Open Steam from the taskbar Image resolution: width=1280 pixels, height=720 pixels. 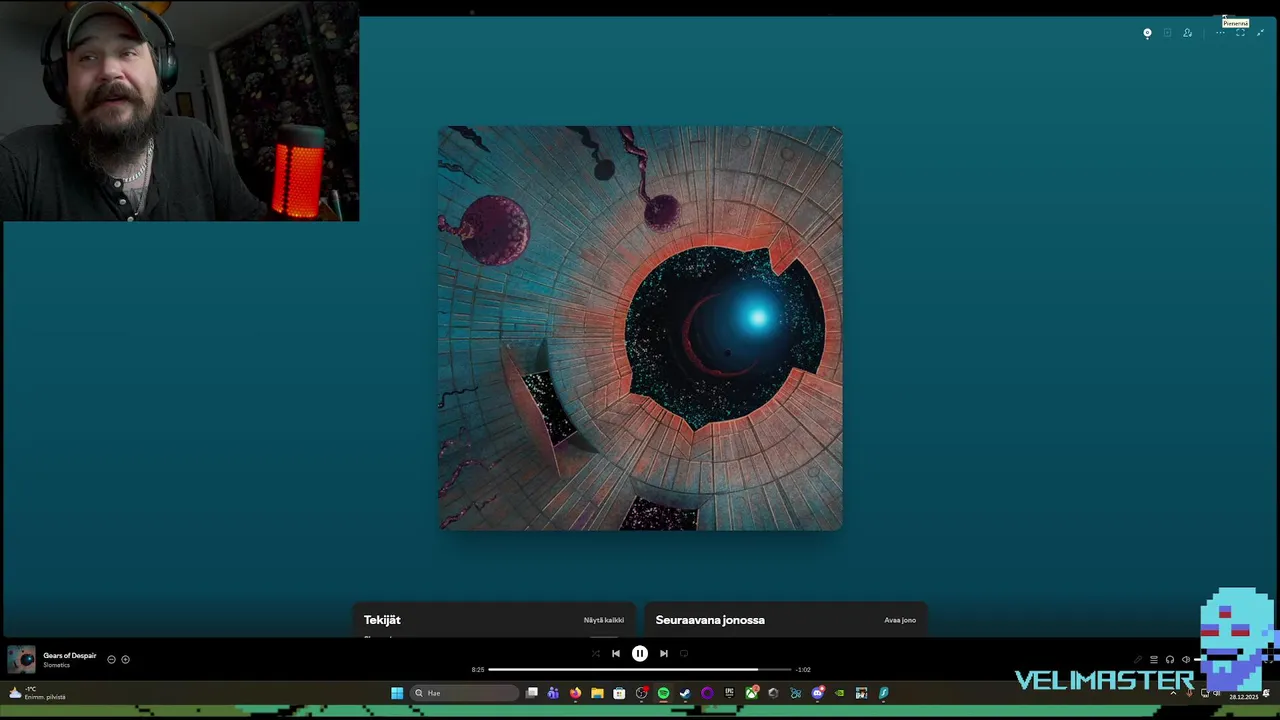(685, 693)
